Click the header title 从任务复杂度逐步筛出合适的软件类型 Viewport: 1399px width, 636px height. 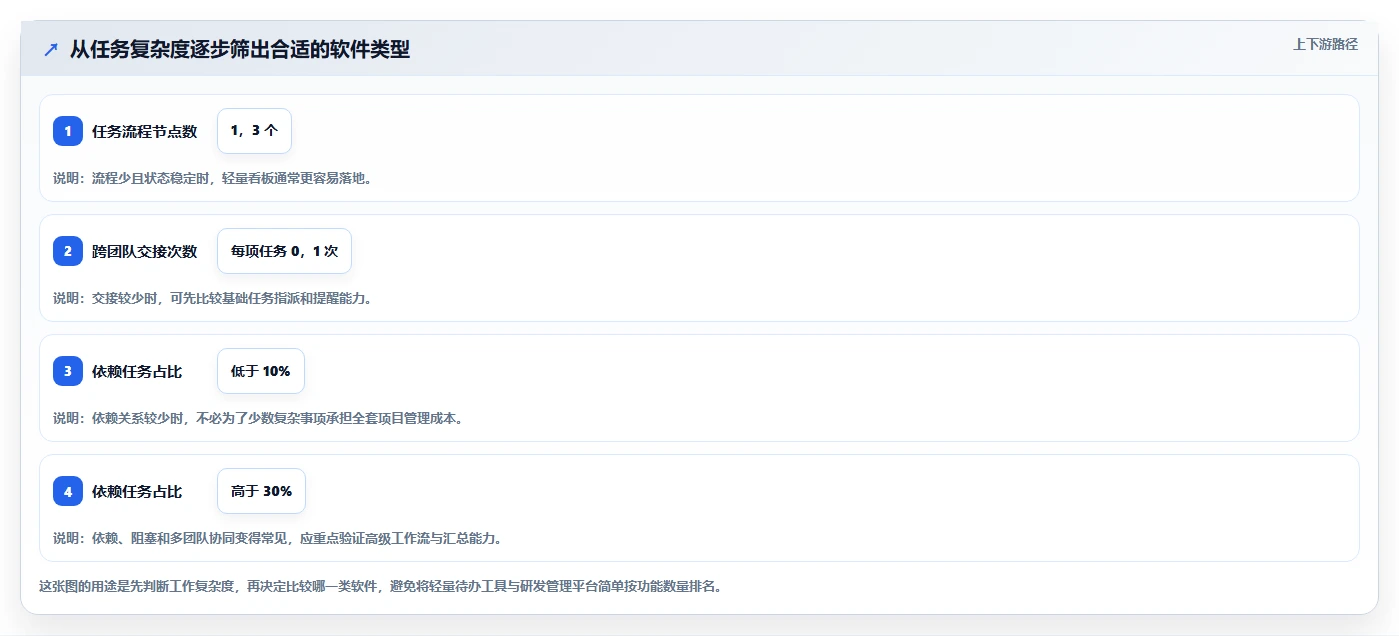tap(240, 49)
